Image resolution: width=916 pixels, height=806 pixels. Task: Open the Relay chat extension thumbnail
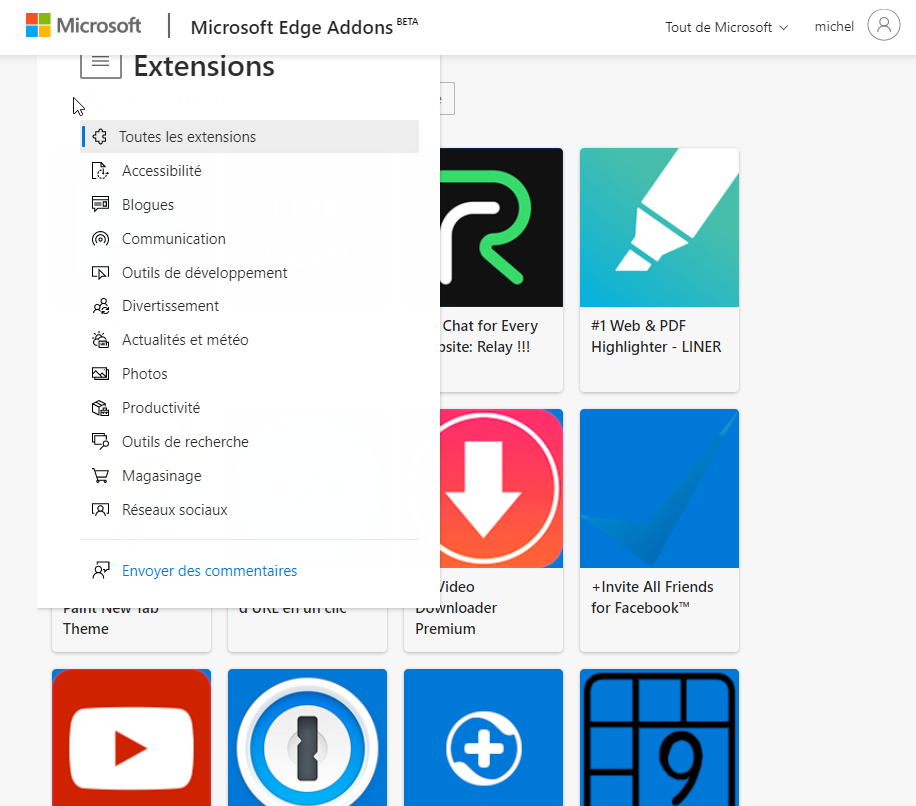[x=501, y=227]
